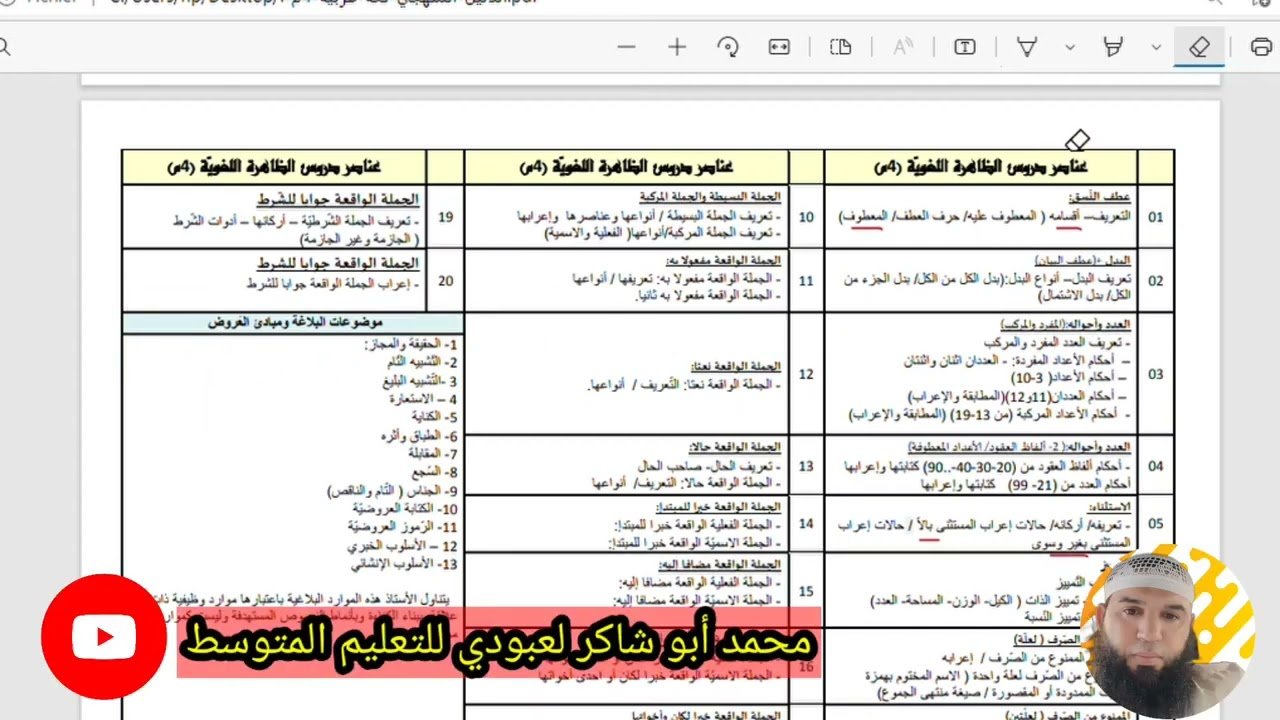This screenshot has height=720, width=1280.
Task: Expand the draw pen options arrow
Action: coord(1070,47)
